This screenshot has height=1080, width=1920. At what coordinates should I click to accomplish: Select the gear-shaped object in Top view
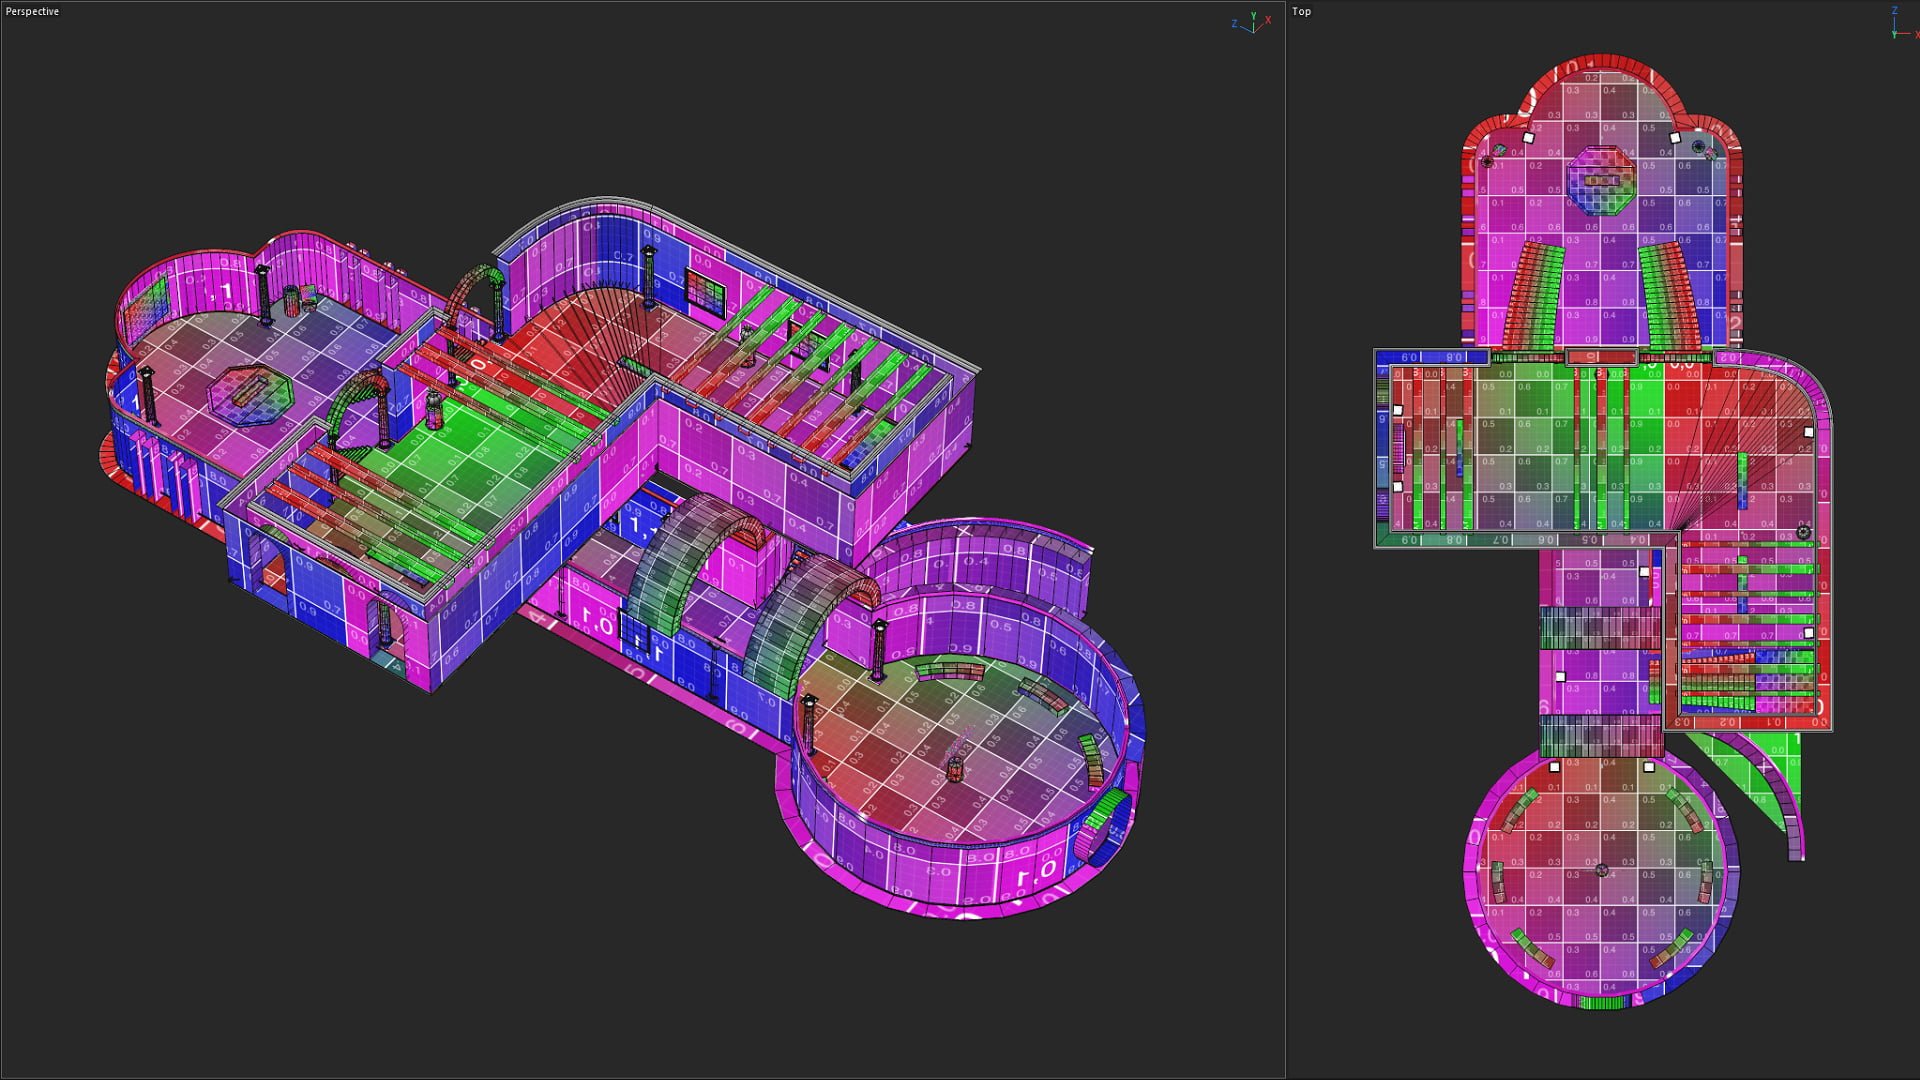point(1803,532)
